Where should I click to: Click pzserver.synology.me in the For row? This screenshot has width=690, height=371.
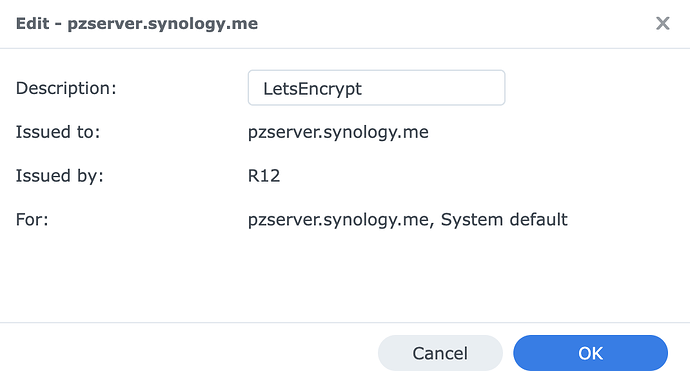click(x=338, y=219)
